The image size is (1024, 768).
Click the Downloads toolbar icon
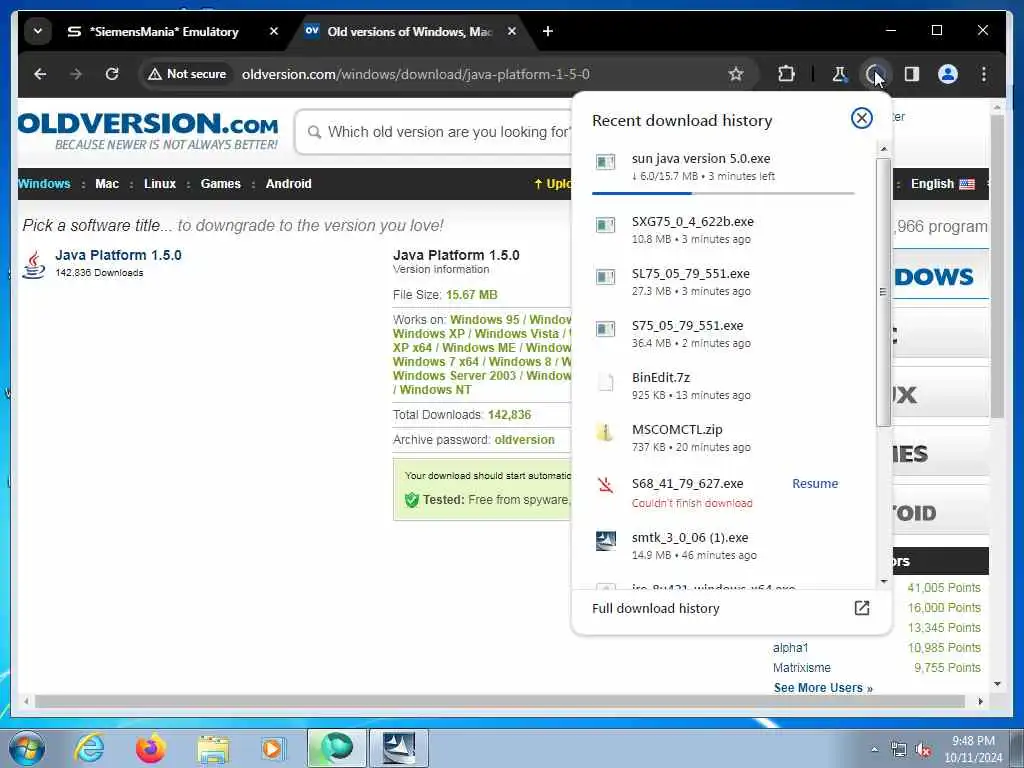874,74
